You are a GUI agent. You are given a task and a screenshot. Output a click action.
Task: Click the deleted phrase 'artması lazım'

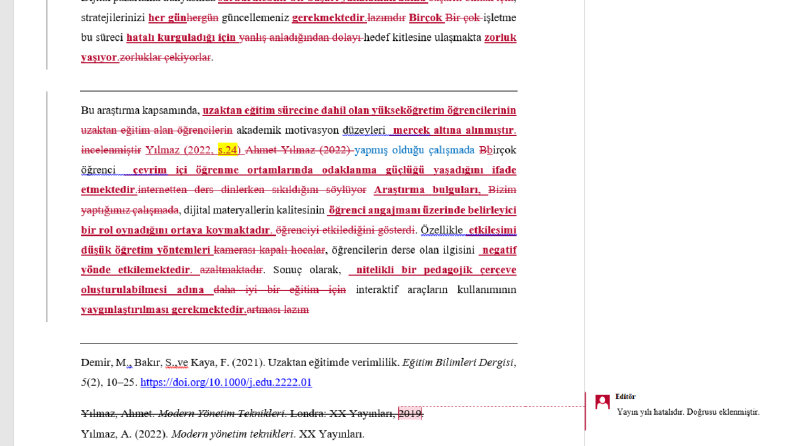click(x=278, y=309)
